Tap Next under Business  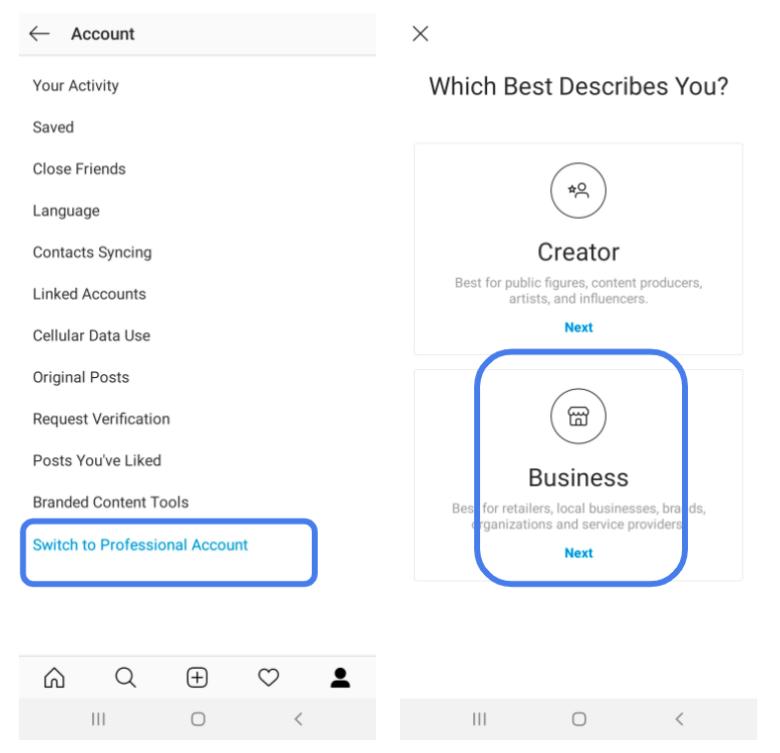[x=579, y=553]
